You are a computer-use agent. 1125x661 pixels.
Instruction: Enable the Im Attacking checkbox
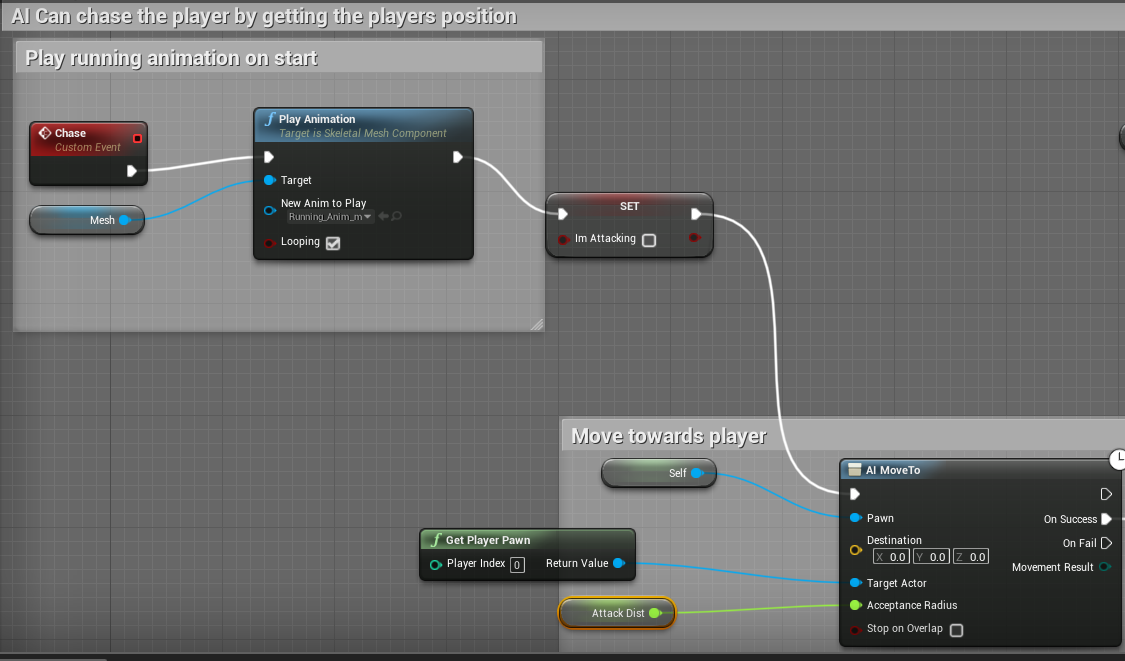click(649, 240)
